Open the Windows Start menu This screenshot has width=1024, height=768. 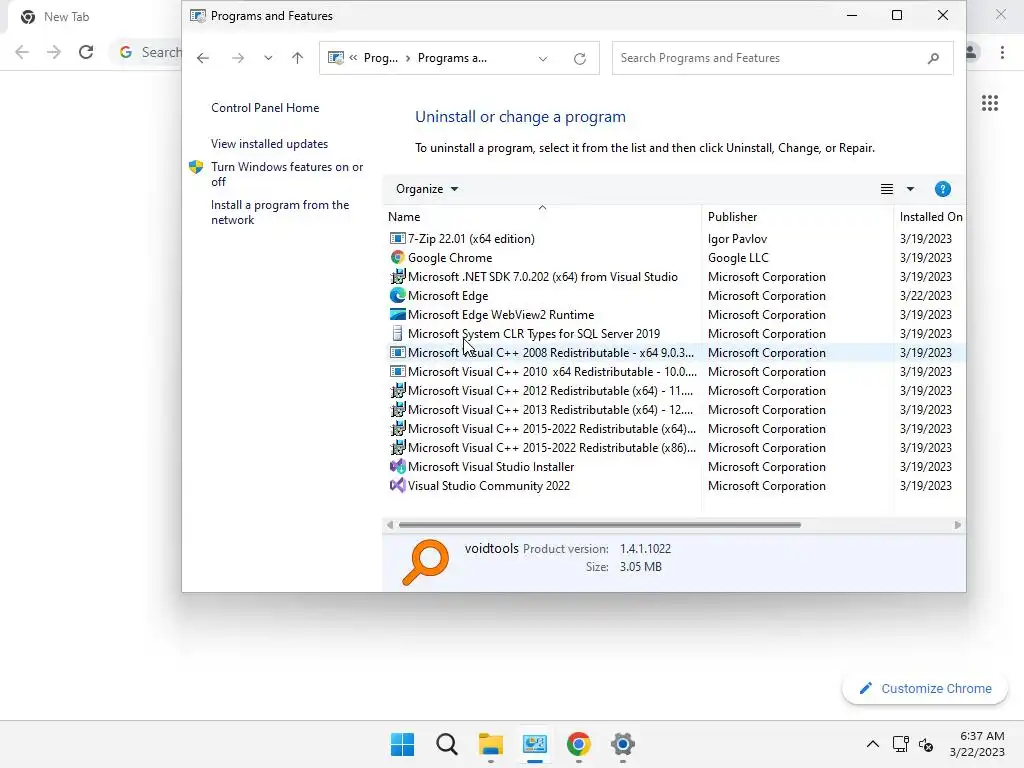pos(402,744)
